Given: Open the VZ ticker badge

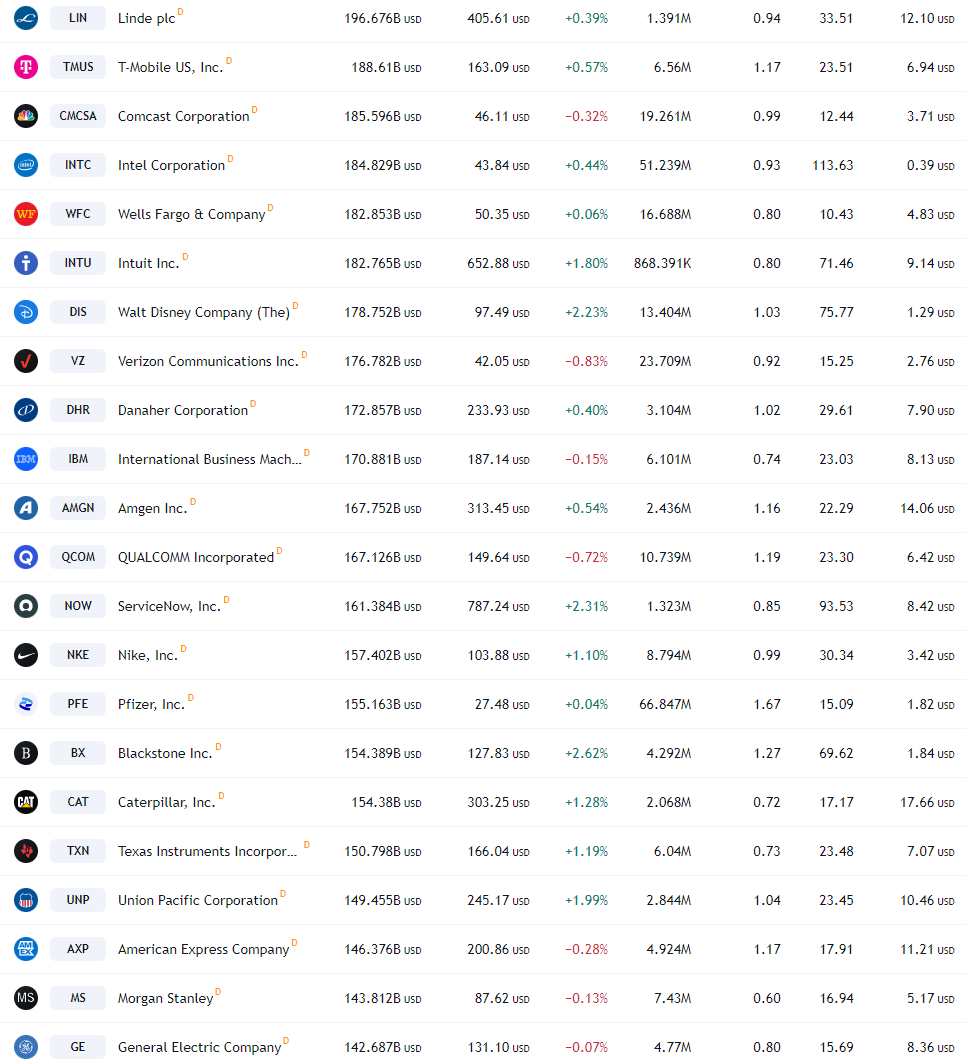Looking at the screenshot, I should (78, 361).
